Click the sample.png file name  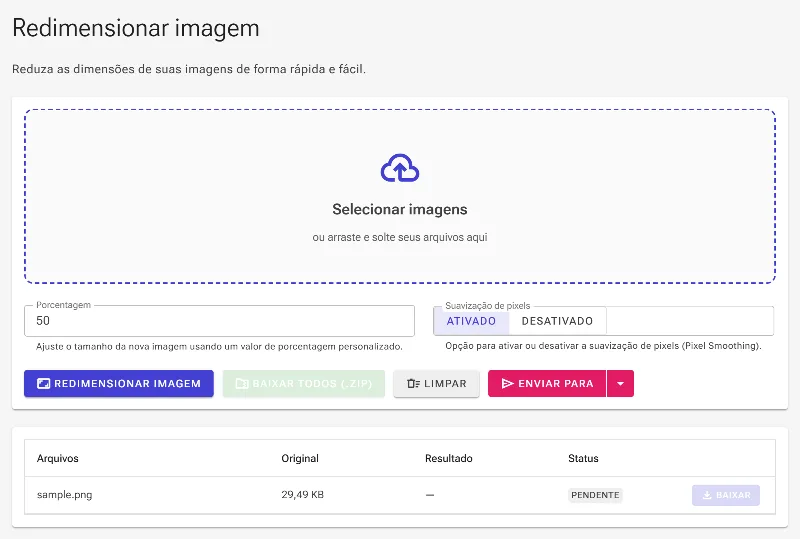click(64, 495)
